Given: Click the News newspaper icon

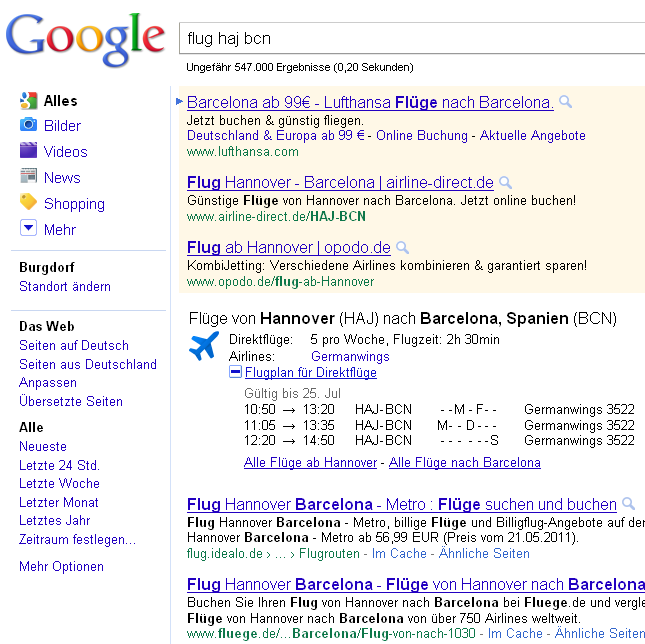Looking at the screenshot, I should (28, 177).
